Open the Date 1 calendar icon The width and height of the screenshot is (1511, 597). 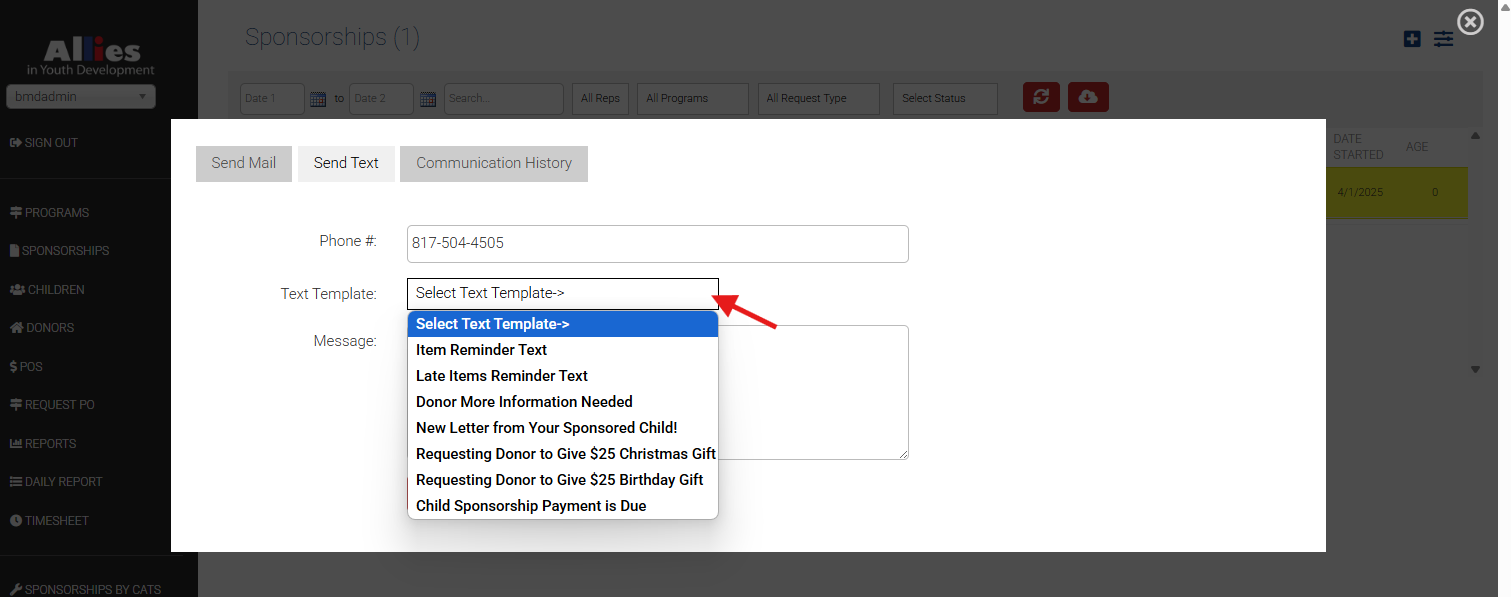tap(318, 99)
